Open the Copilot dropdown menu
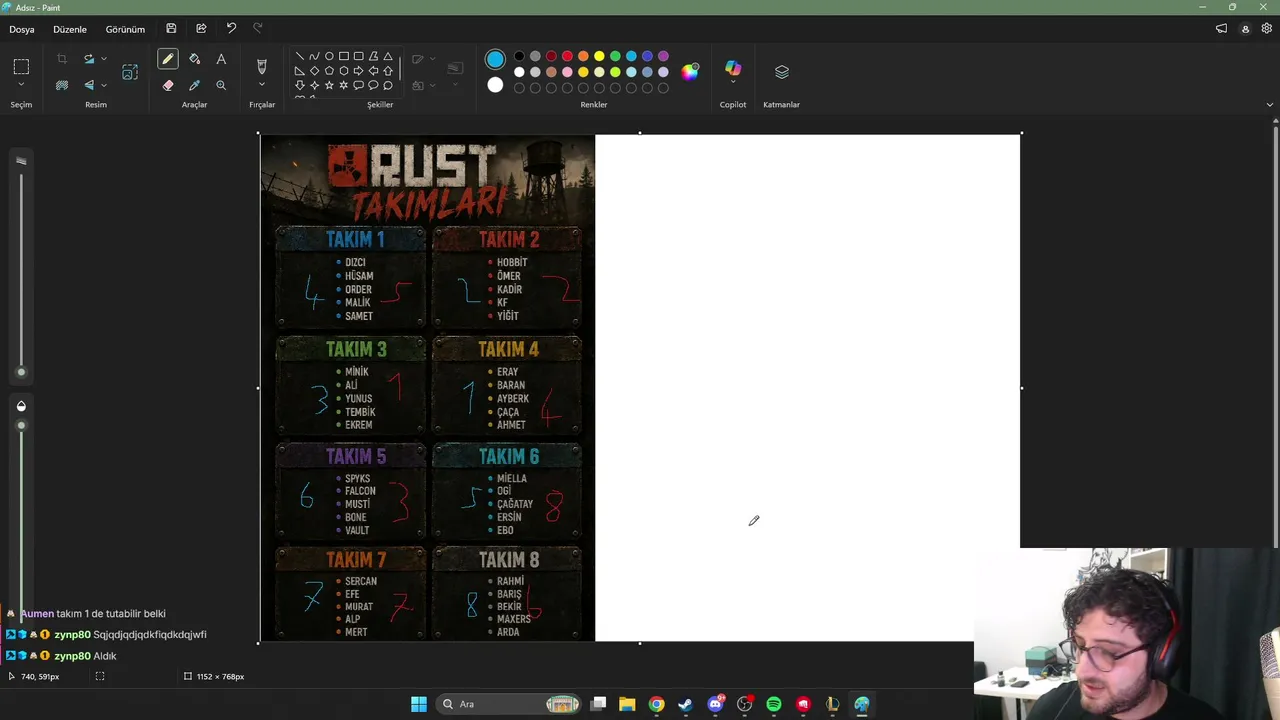 (733, 83)
